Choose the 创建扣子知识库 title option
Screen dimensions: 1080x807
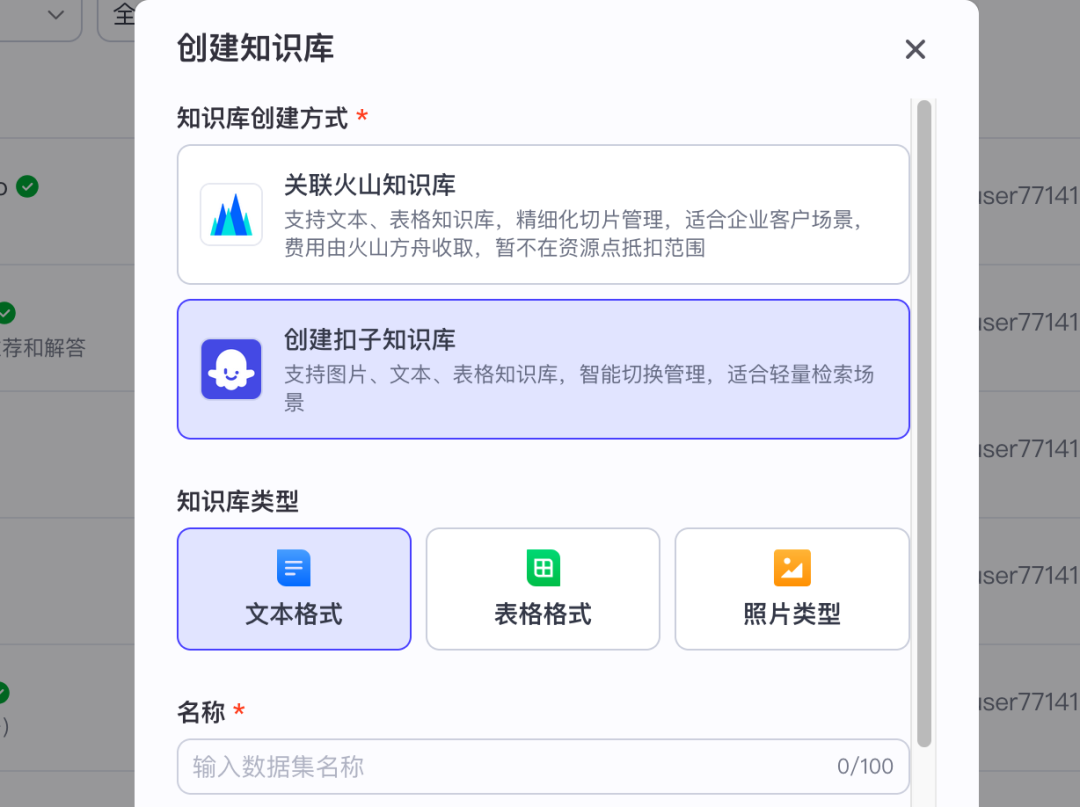[370, 340]
